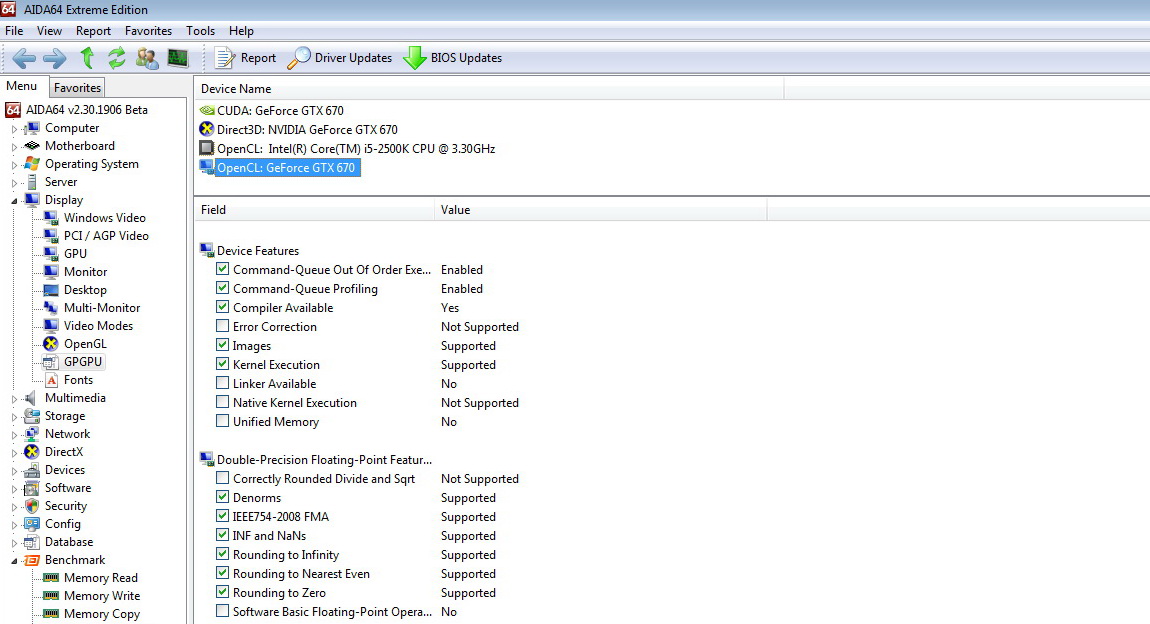Open the View menu

49,31
